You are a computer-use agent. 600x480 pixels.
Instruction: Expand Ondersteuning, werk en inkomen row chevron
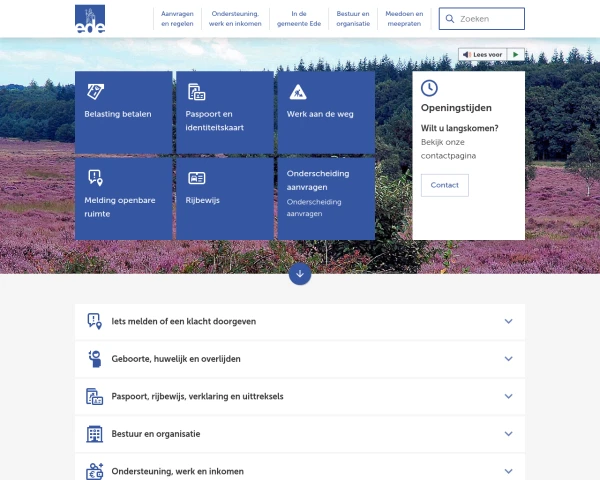[x=509, y=471]
